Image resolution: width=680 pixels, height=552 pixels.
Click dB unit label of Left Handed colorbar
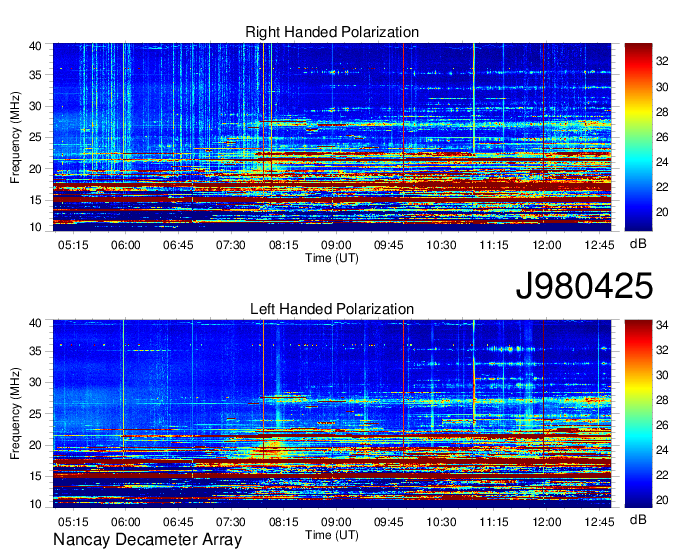point(638,520)
